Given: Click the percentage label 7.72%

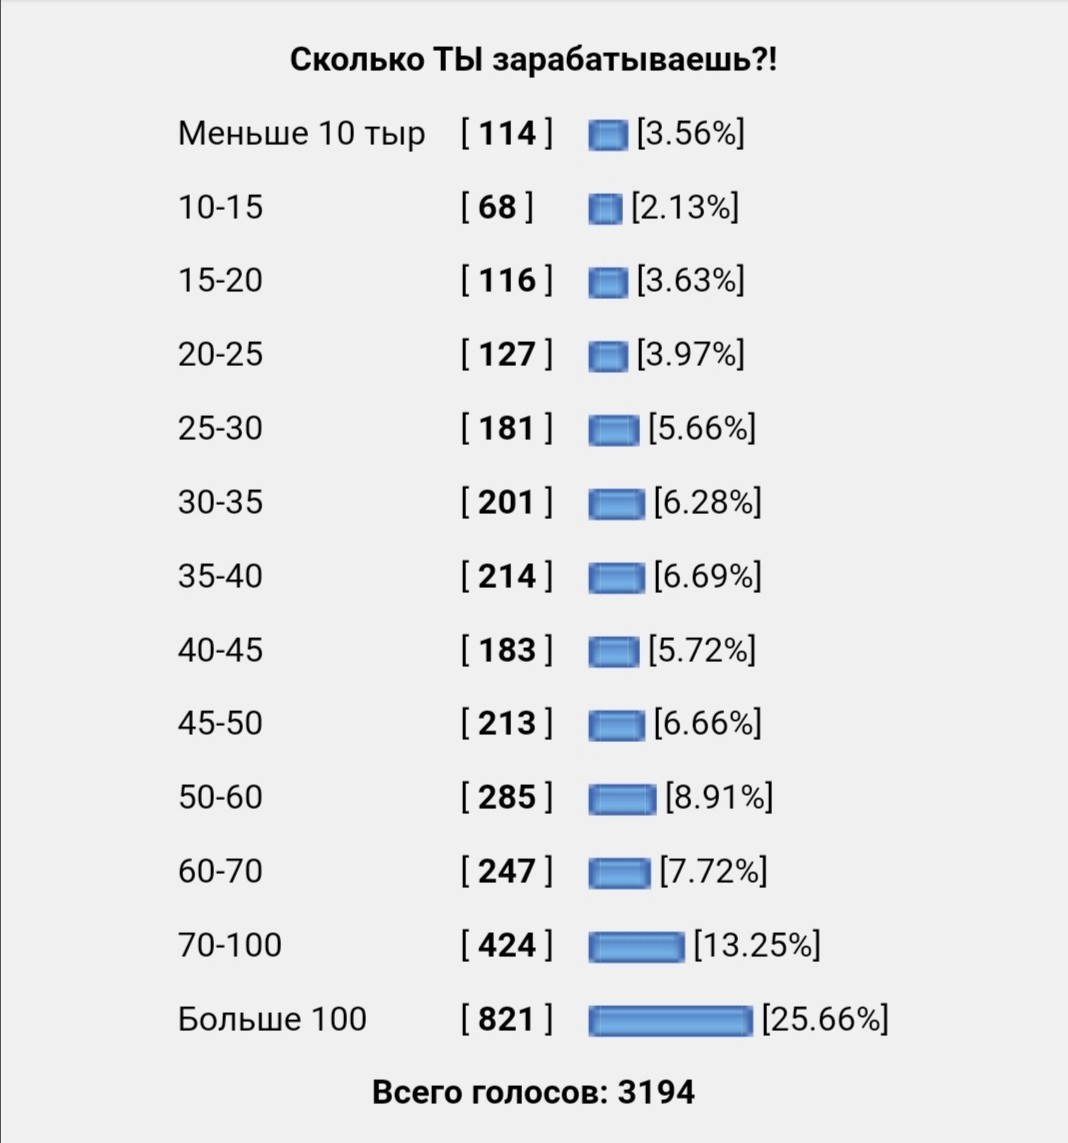Looking at the screenshot, I should pos(713,871).
